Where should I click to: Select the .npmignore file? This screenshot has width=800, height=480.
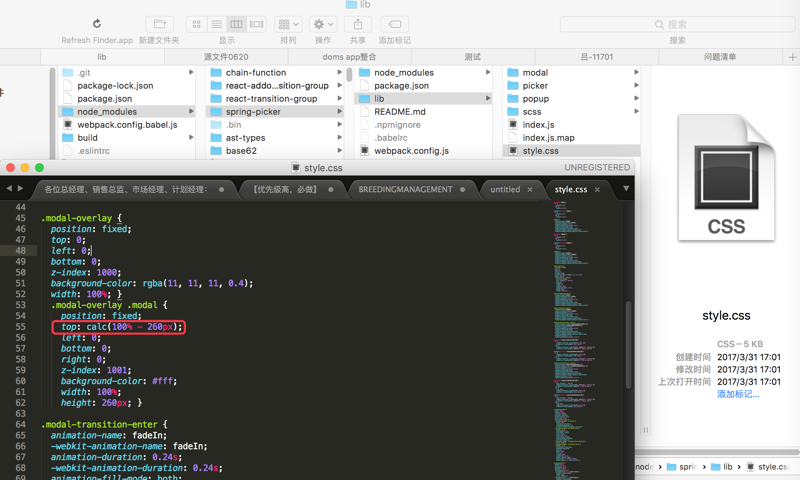[x=423, y=124]
